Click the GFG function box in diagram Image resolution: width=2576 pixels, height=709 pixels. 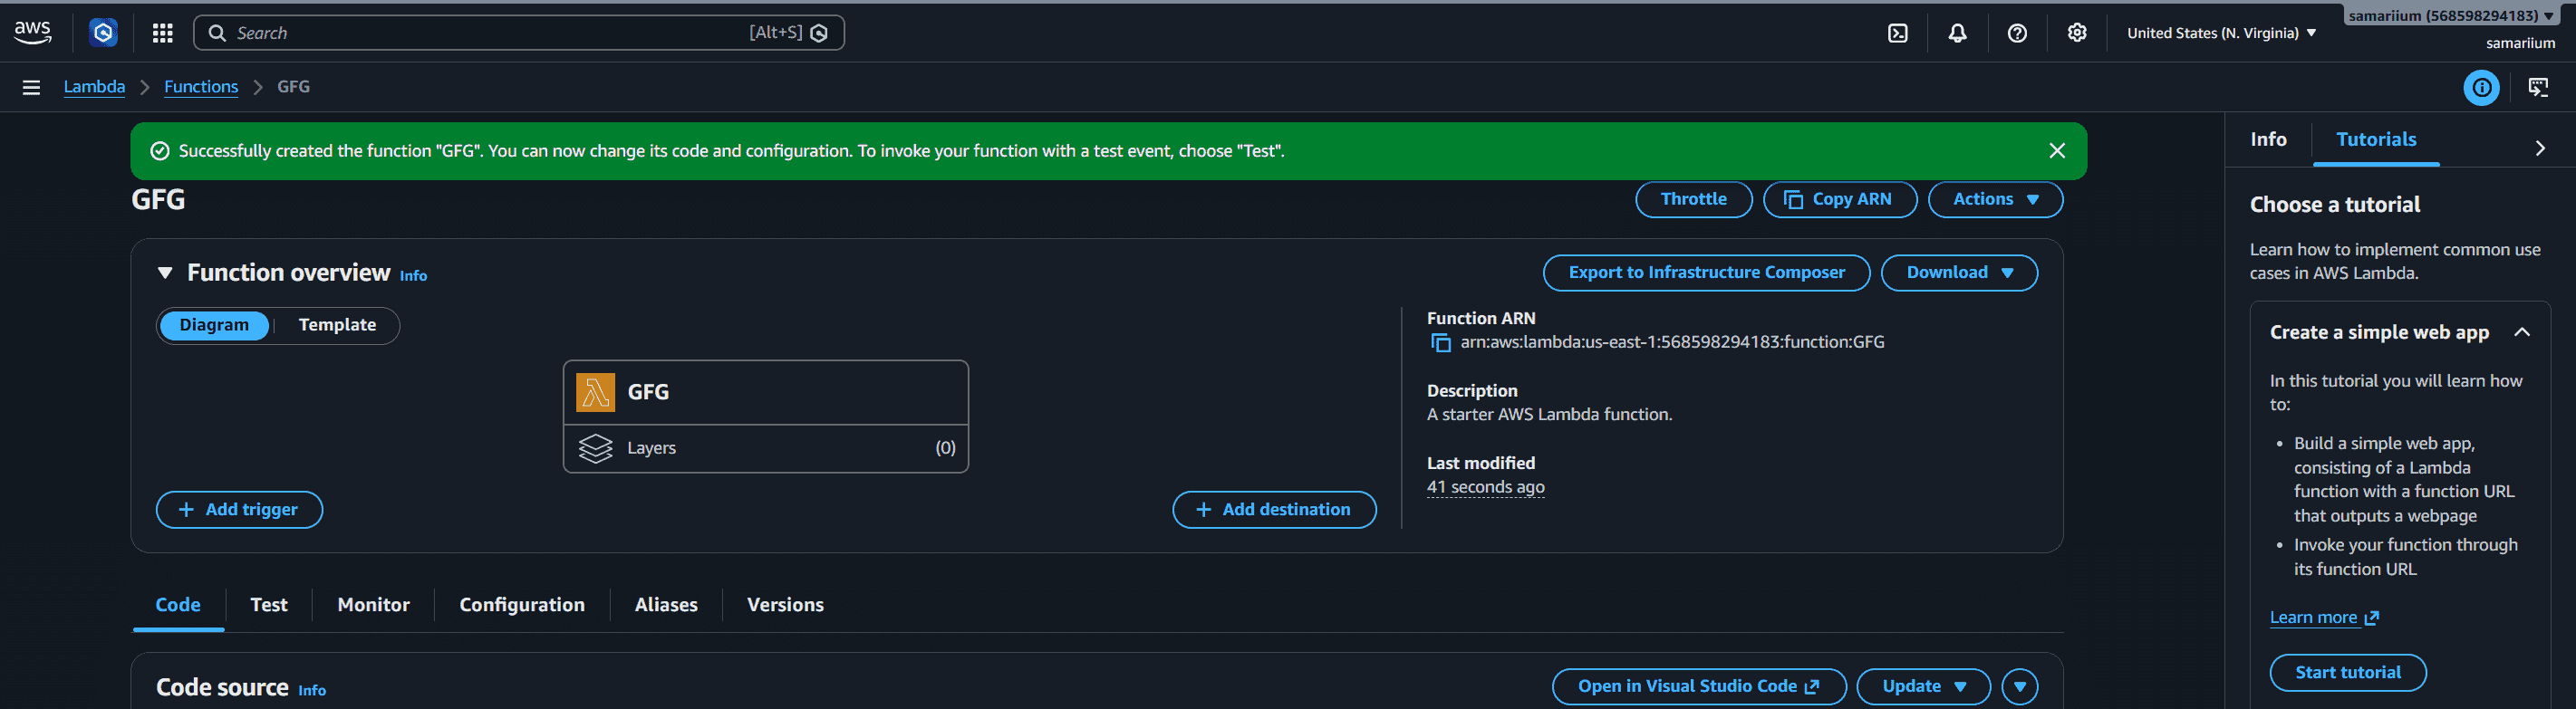766,392
